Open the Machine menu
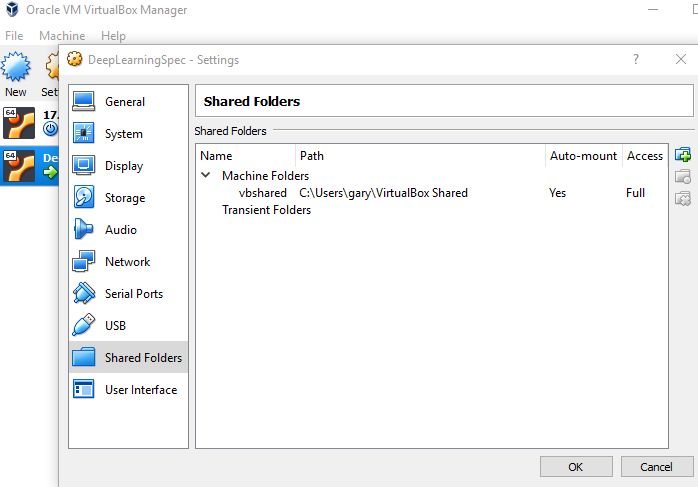The height and width of the screenshot is (487, 698). point(62,36)
